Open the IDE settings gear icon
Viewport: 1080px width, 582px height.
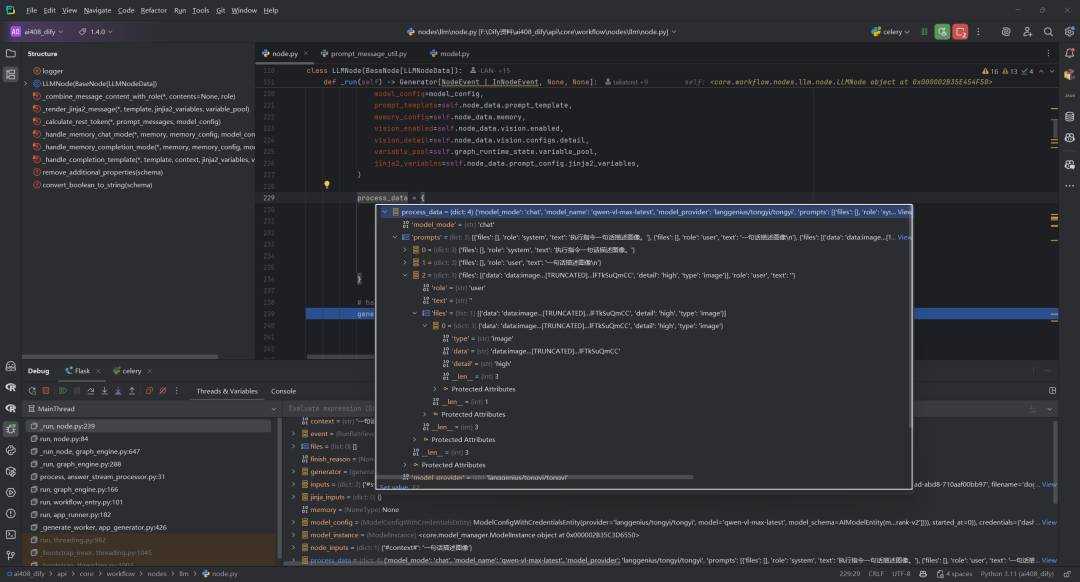[1069, 32]
